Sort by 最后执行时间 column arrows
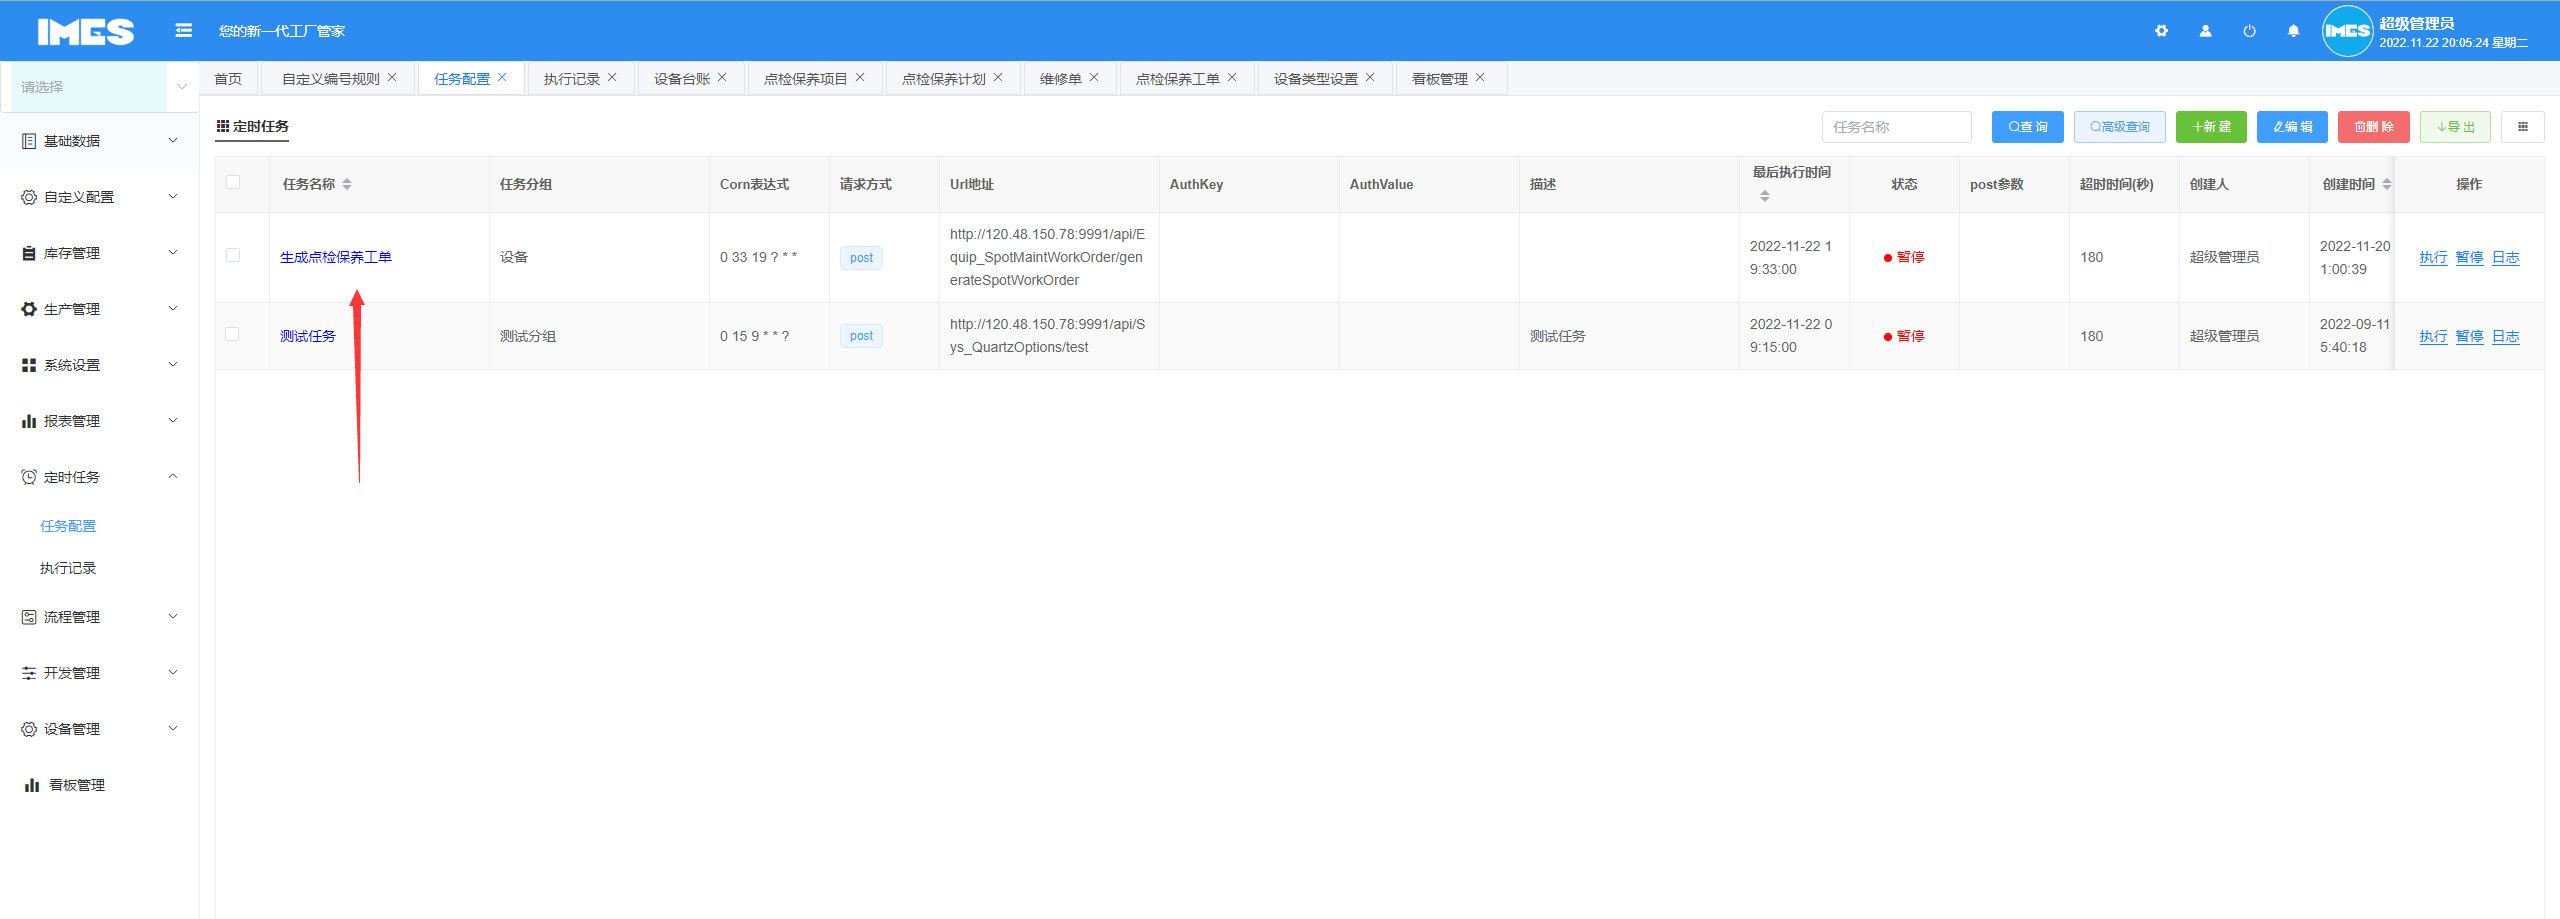2560x919 pixels. (1765, 196)
